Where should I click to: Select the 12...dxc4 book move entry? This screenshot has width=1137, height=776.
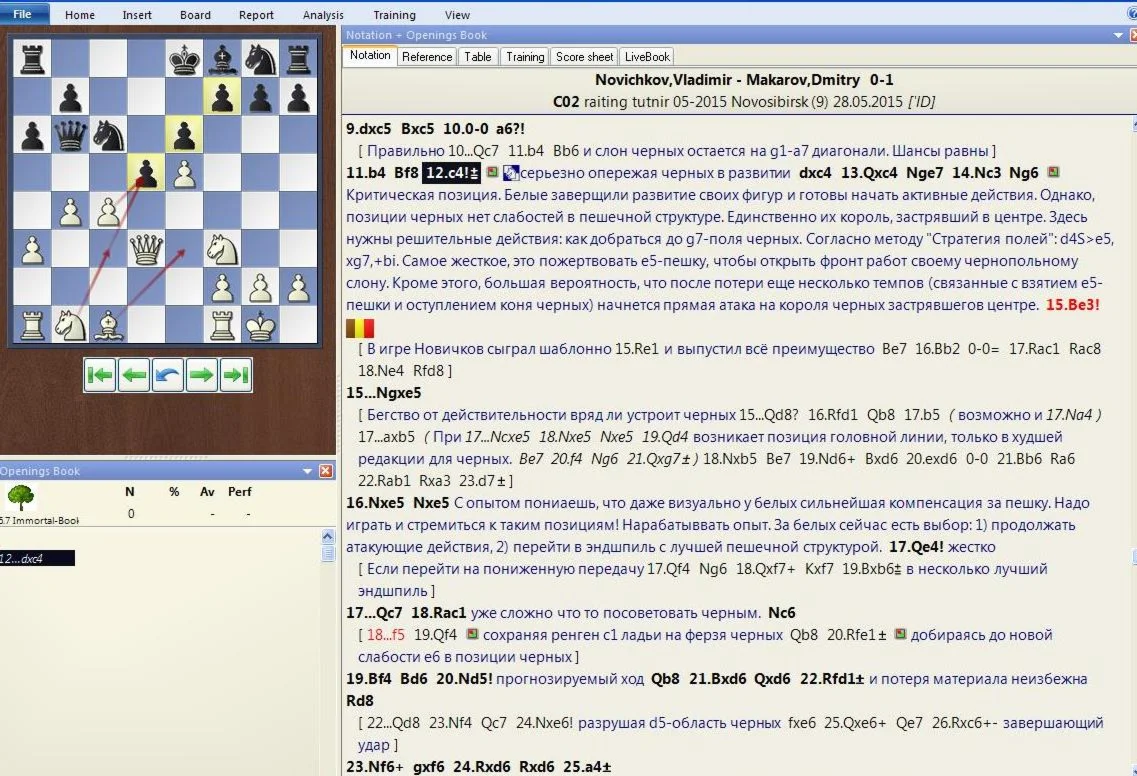(x=37, y=558)
